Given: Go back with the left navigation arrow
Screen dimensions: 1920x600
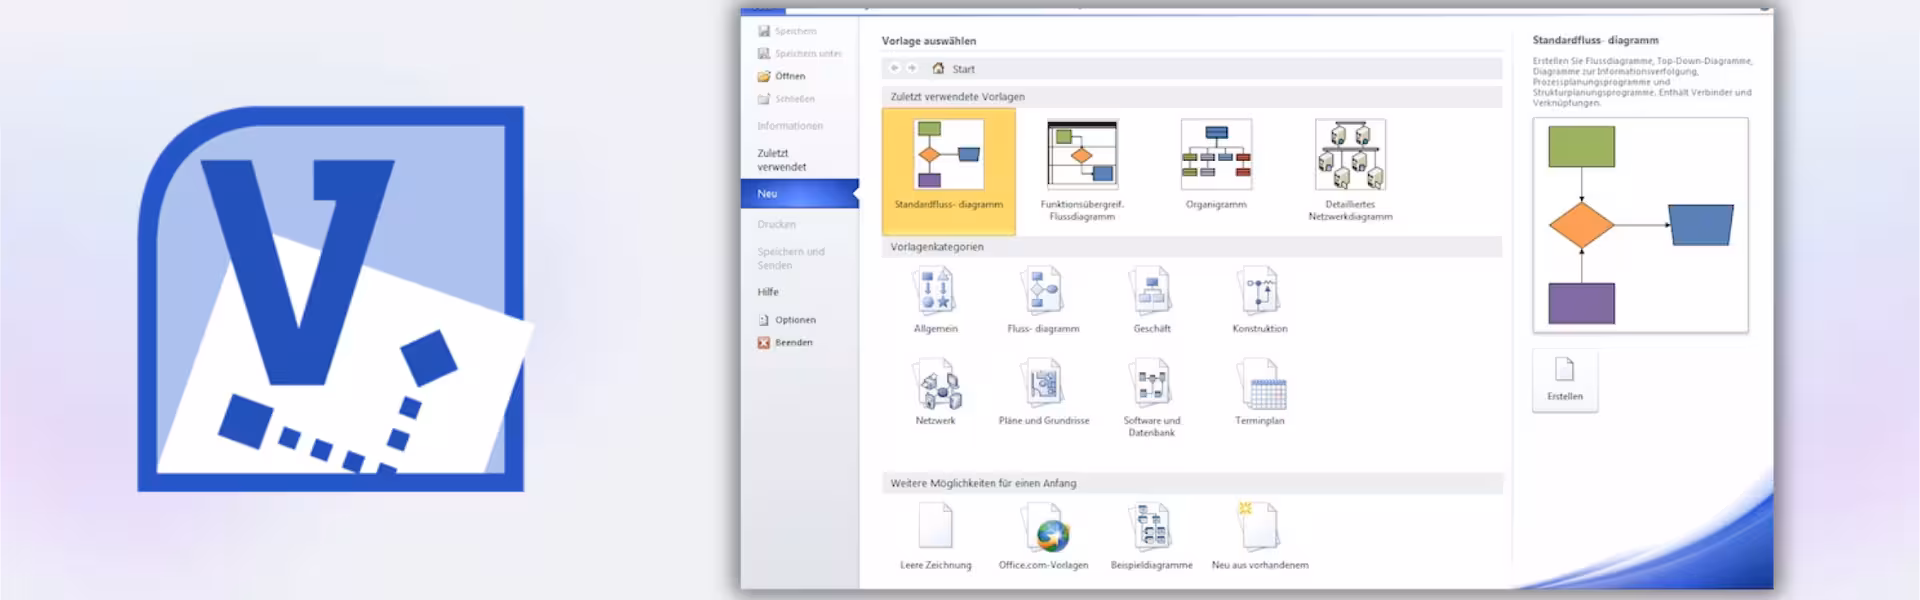Looking at the screenshot, I should pyautogui.click(x=895, y=68).
